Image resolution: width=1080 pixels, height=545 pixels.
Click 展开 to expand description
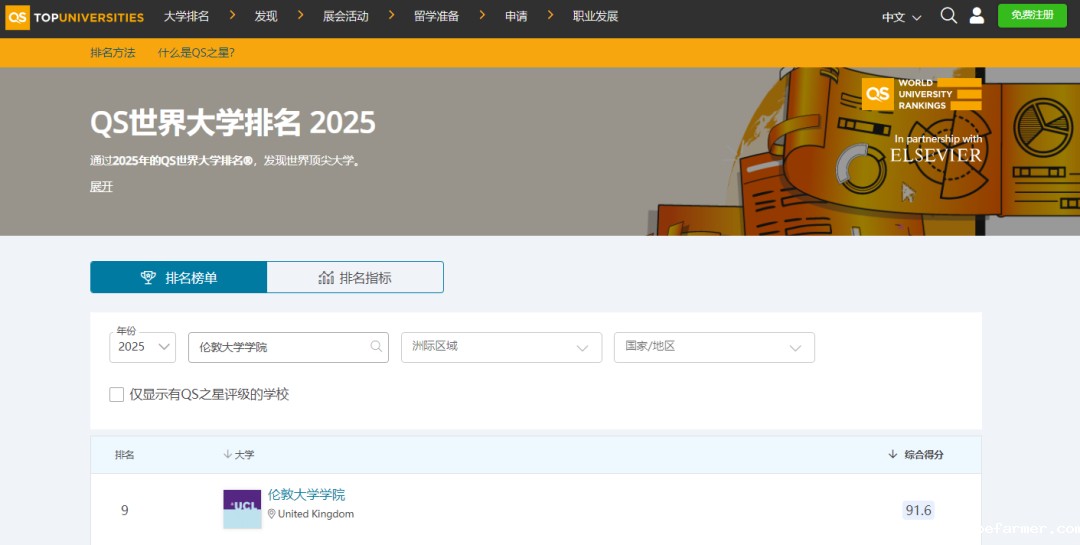[x=101, y=187]
